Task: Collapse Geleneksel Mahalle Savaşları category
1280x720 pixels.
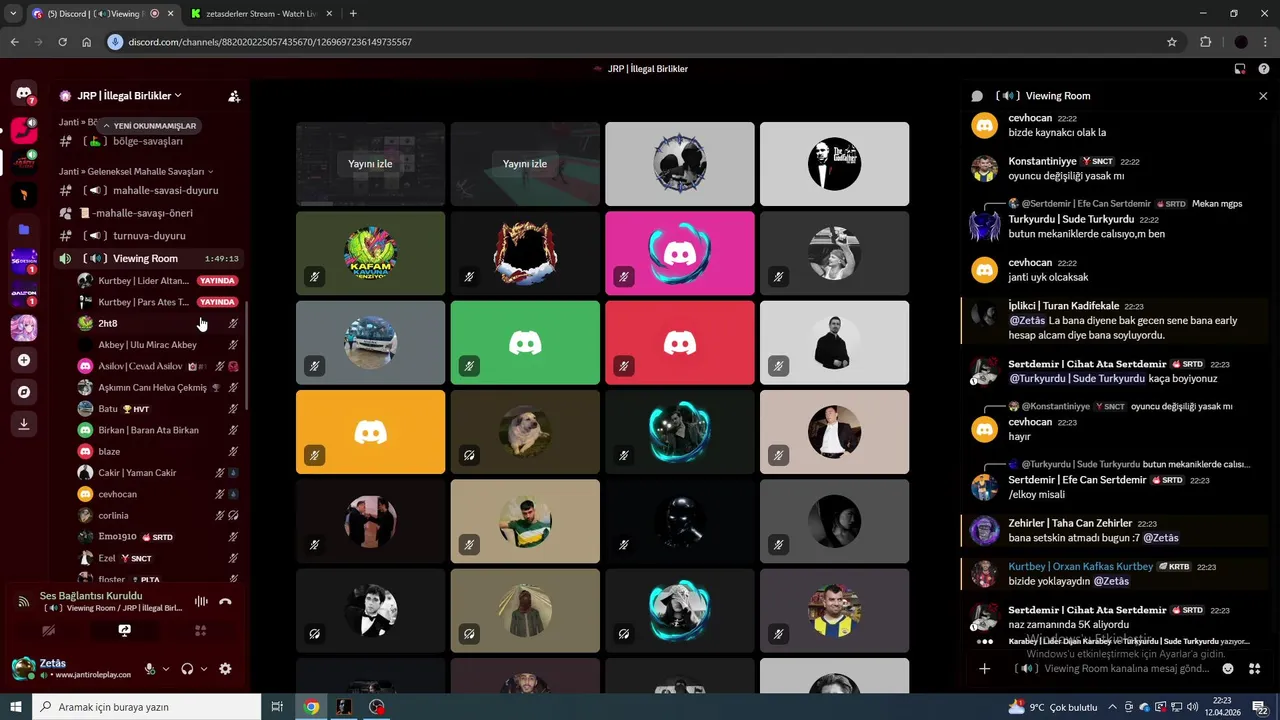Action: (x=135, y=171)
